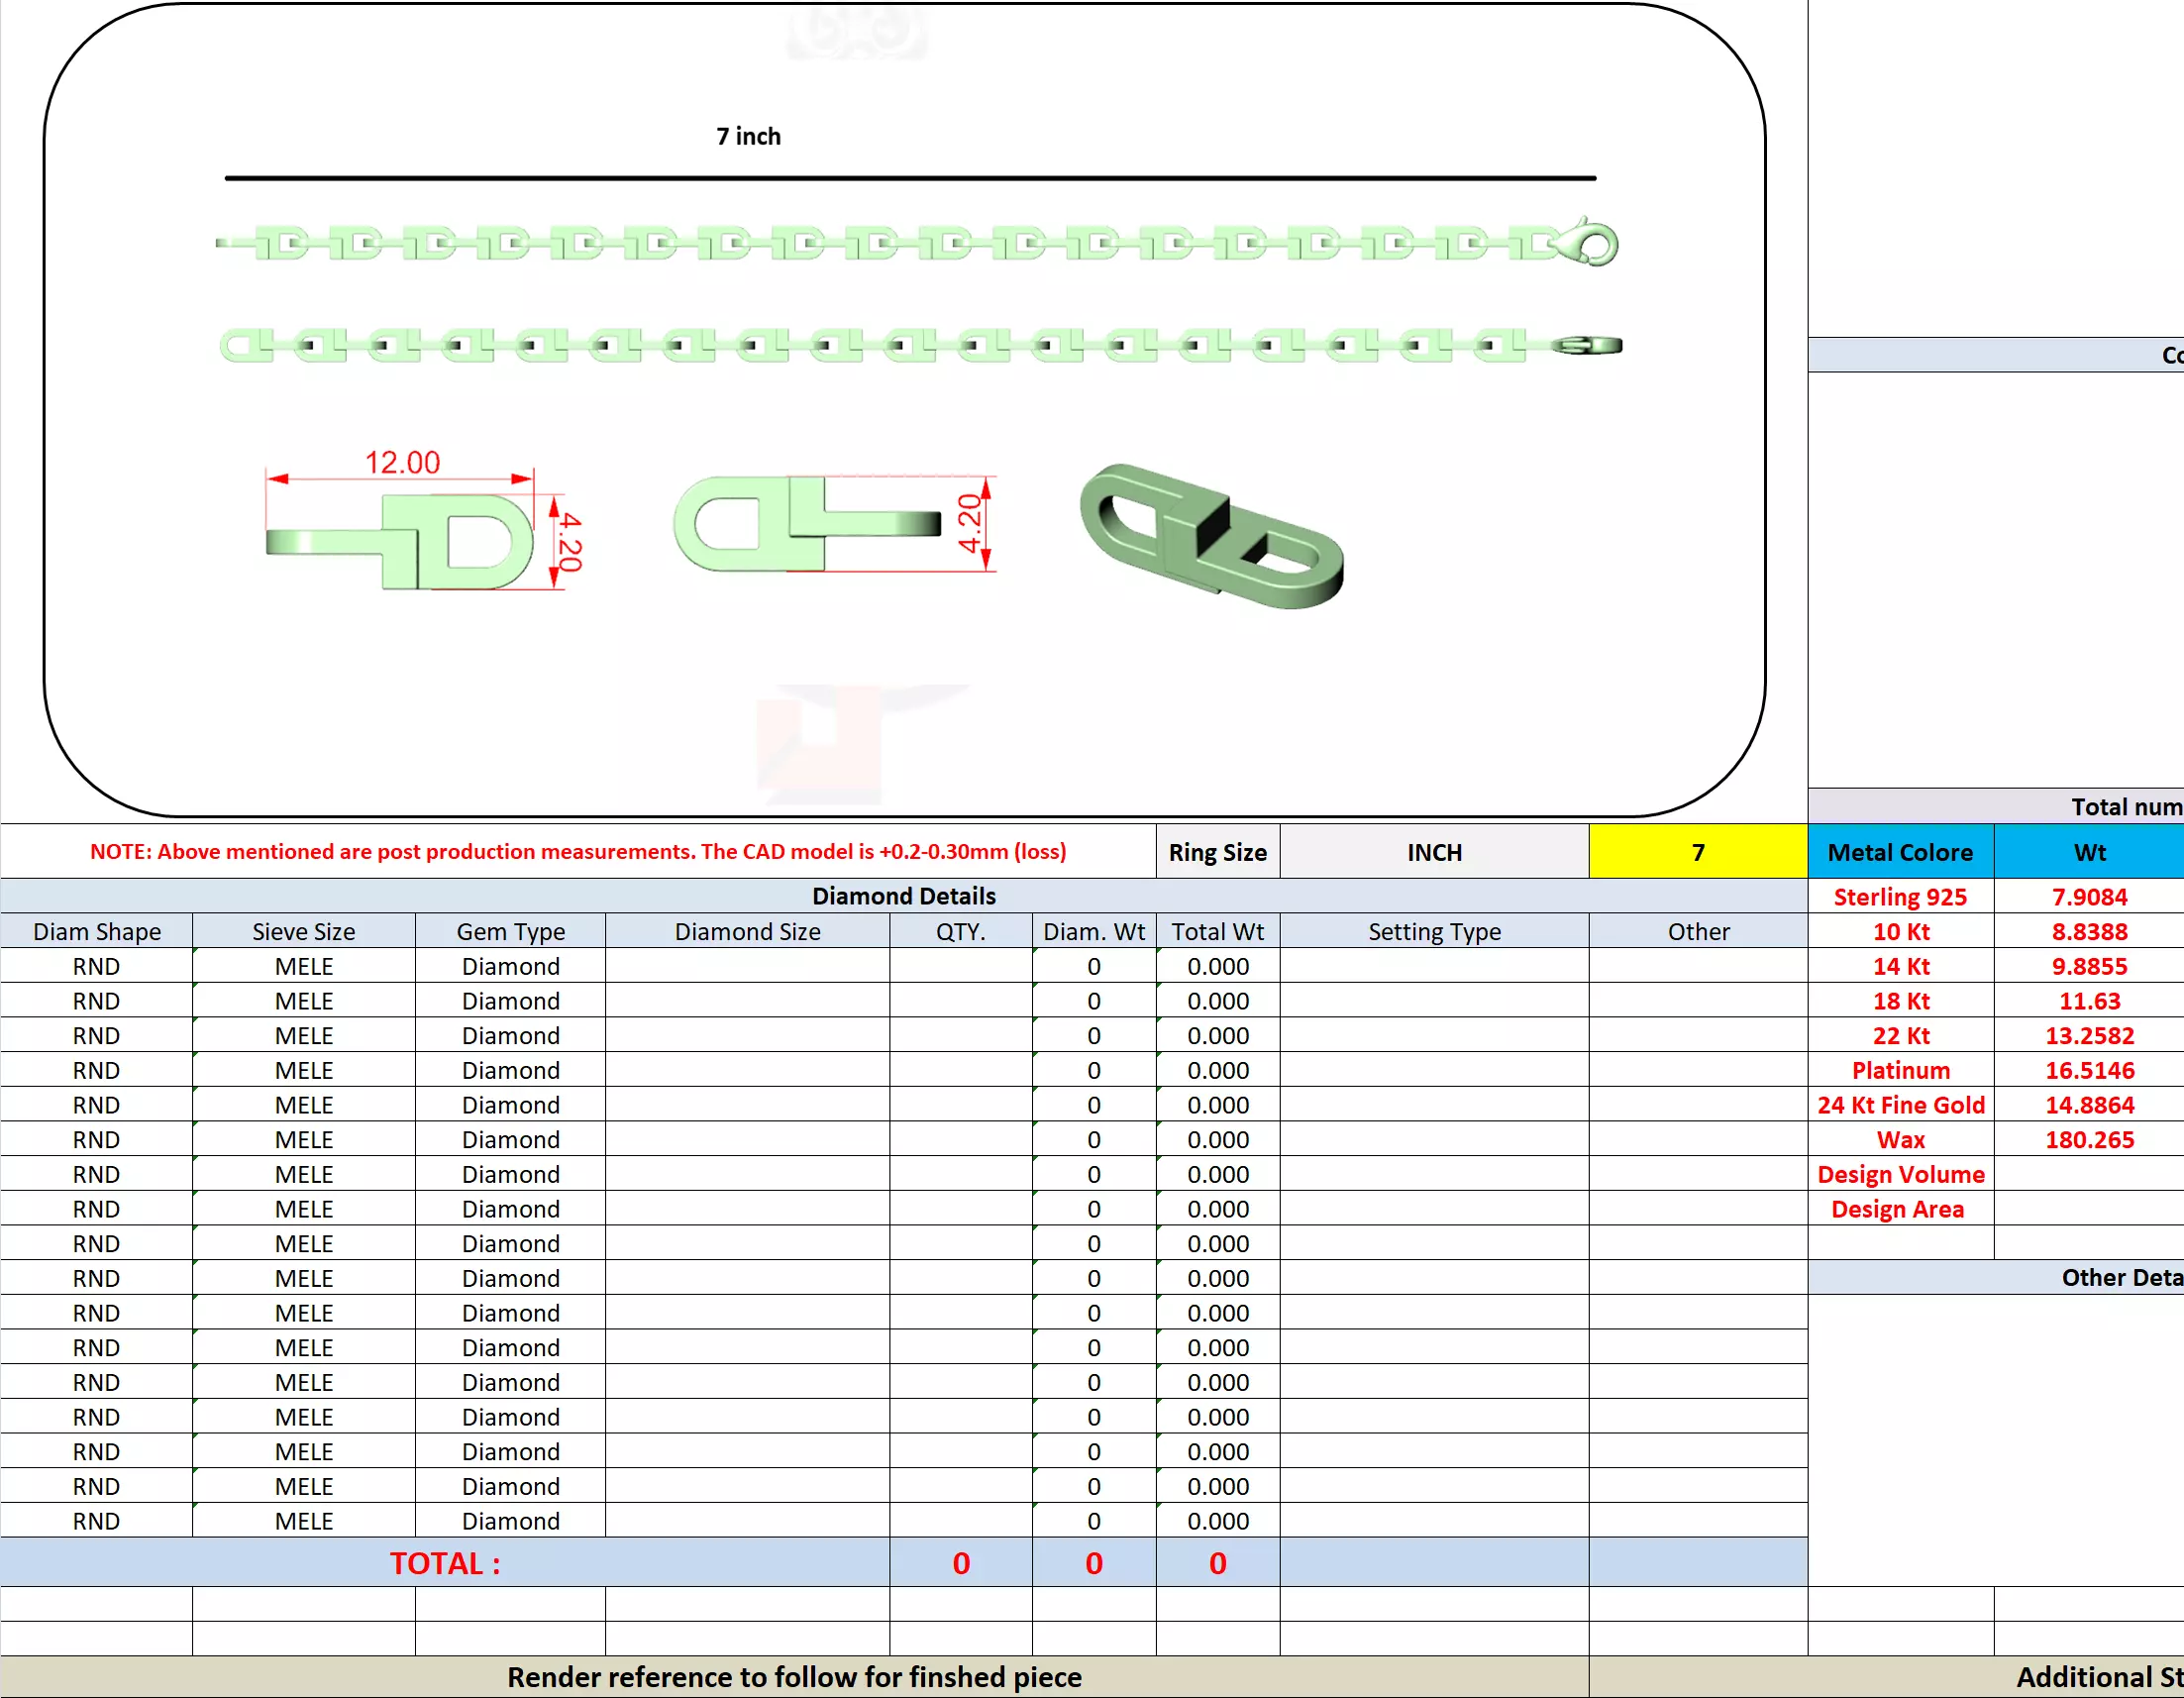Select the 'Sterling 925' metal cell

pos(1899,897)
